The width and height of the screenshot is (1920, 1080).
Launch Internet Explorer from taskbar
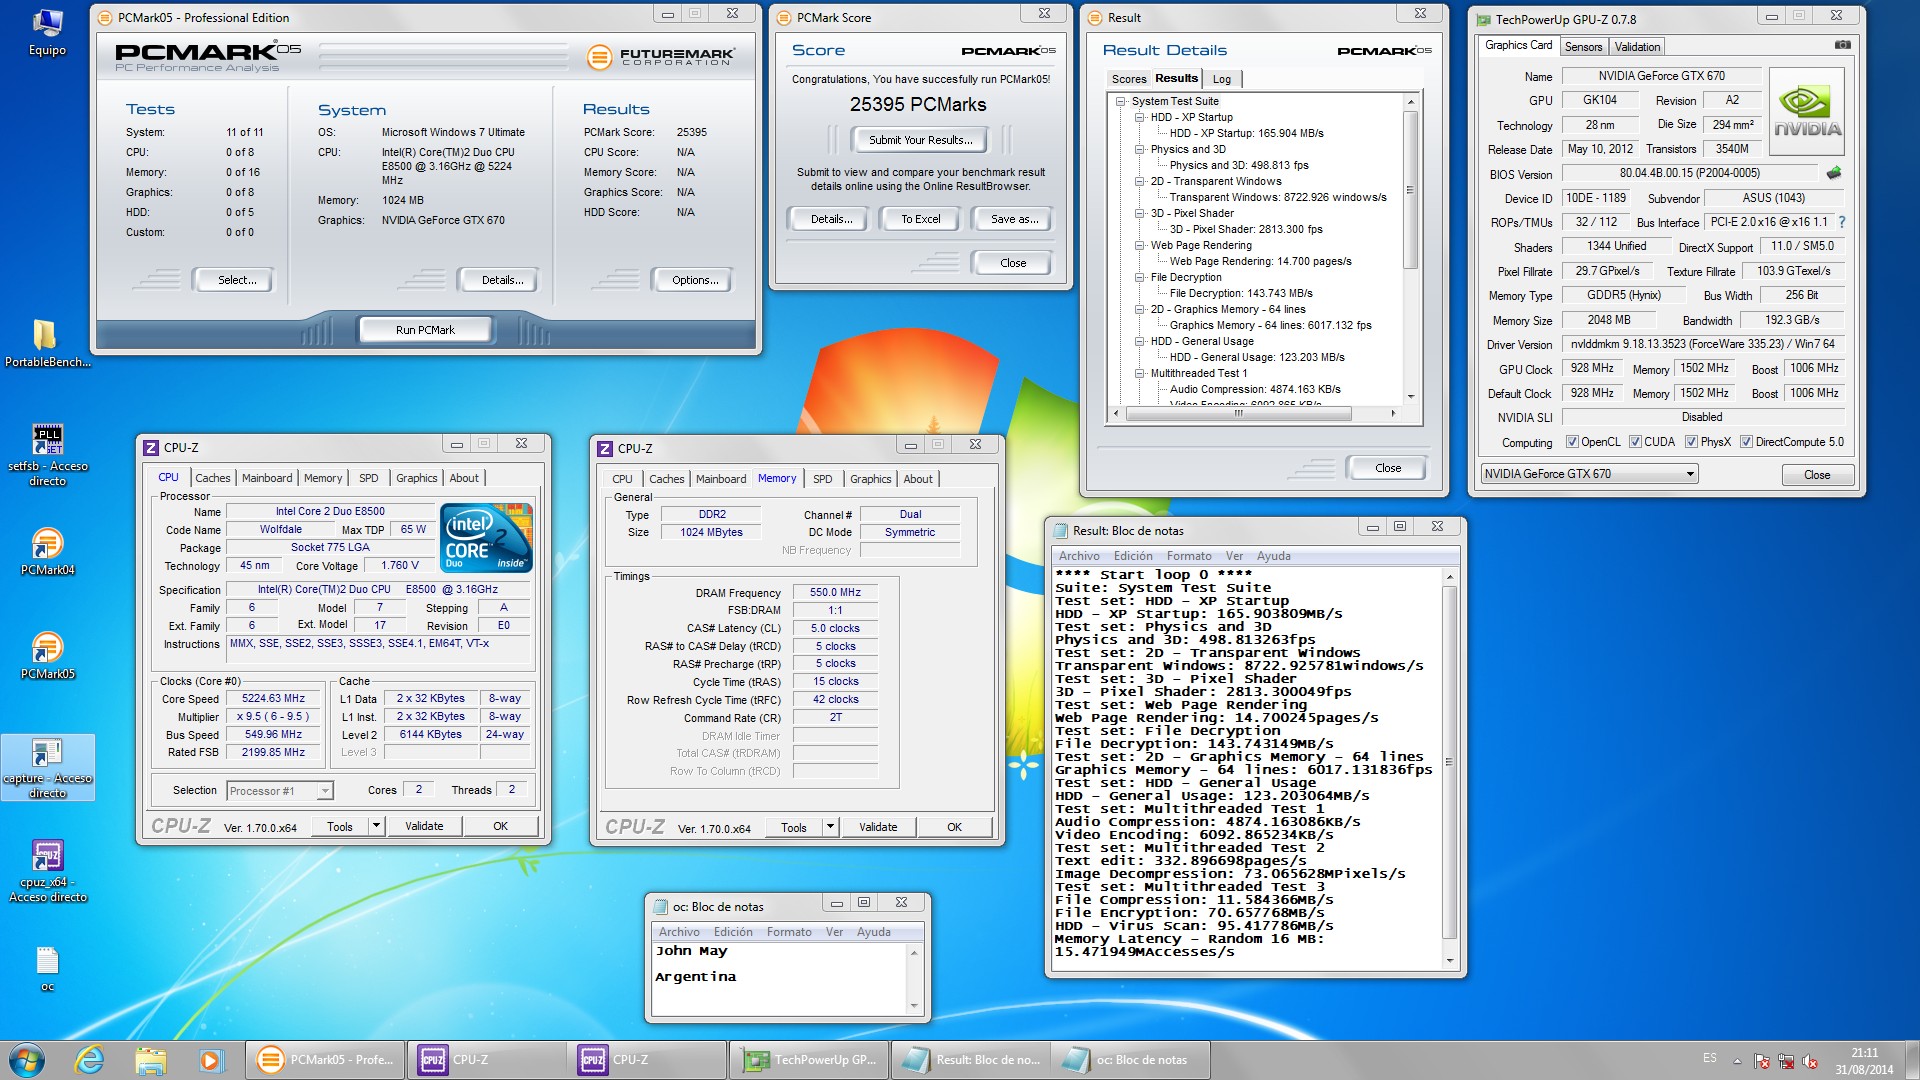point(89,1060)
